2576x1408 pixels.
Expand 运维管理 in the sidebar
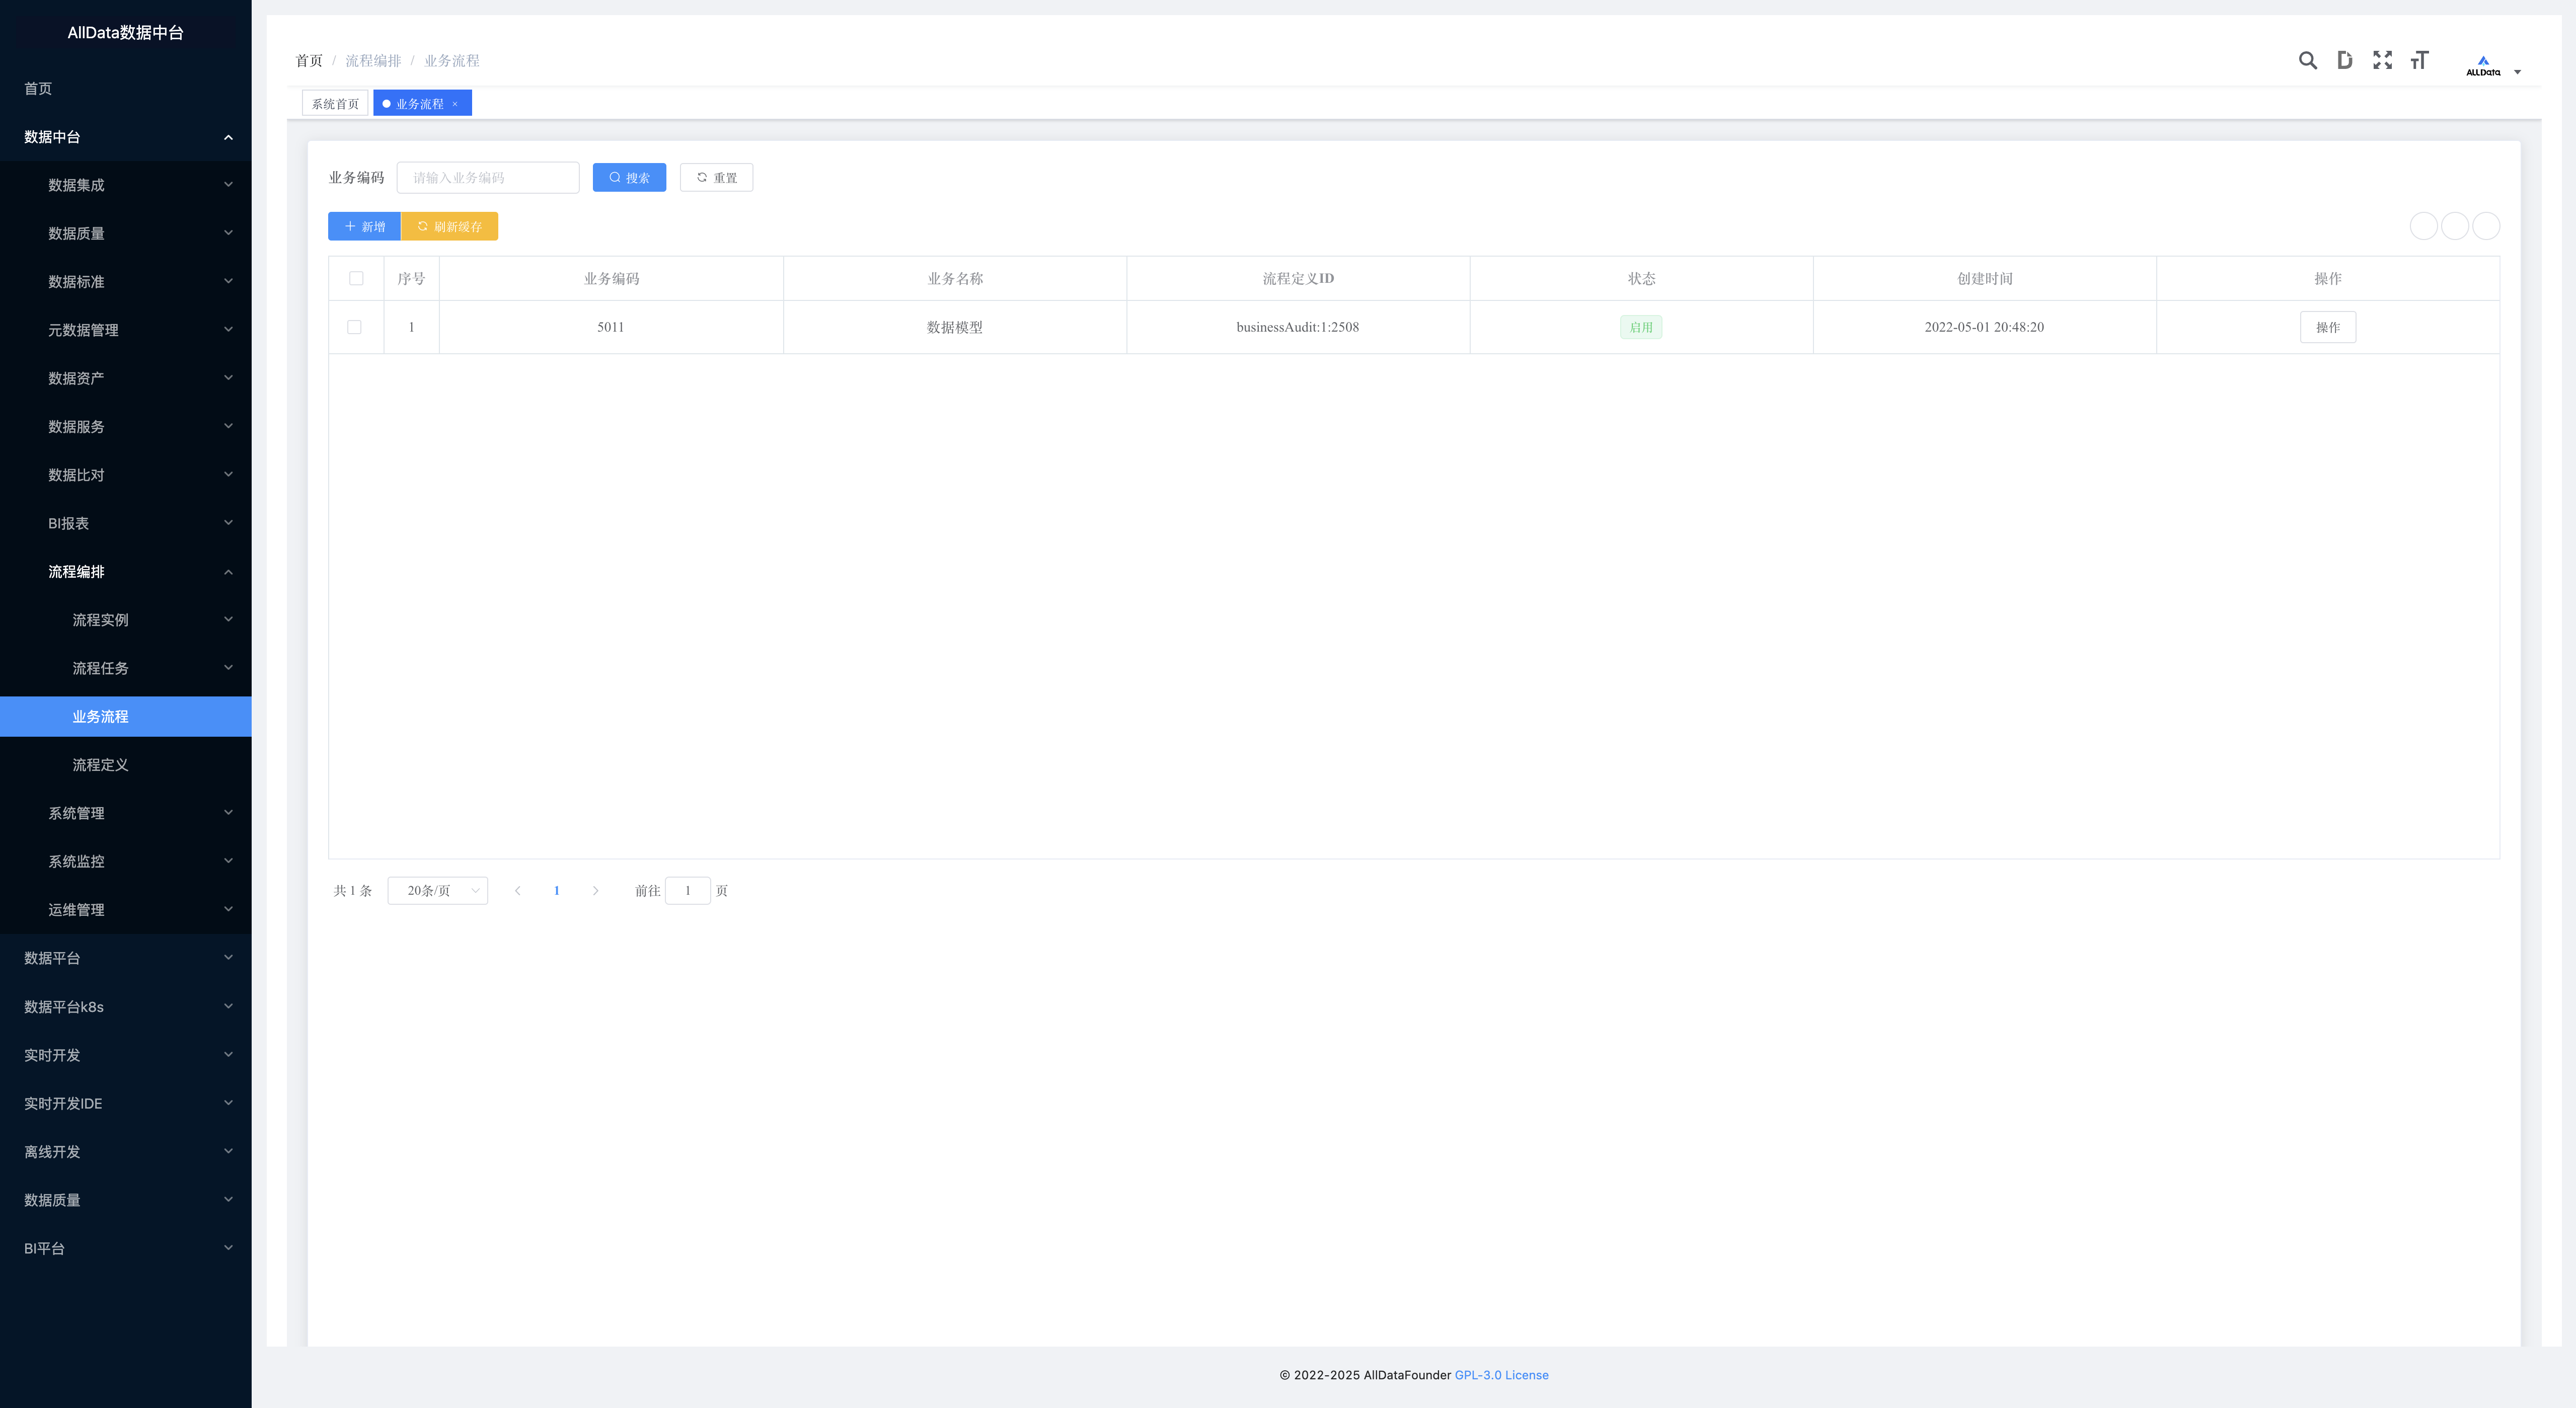(126, 910)
